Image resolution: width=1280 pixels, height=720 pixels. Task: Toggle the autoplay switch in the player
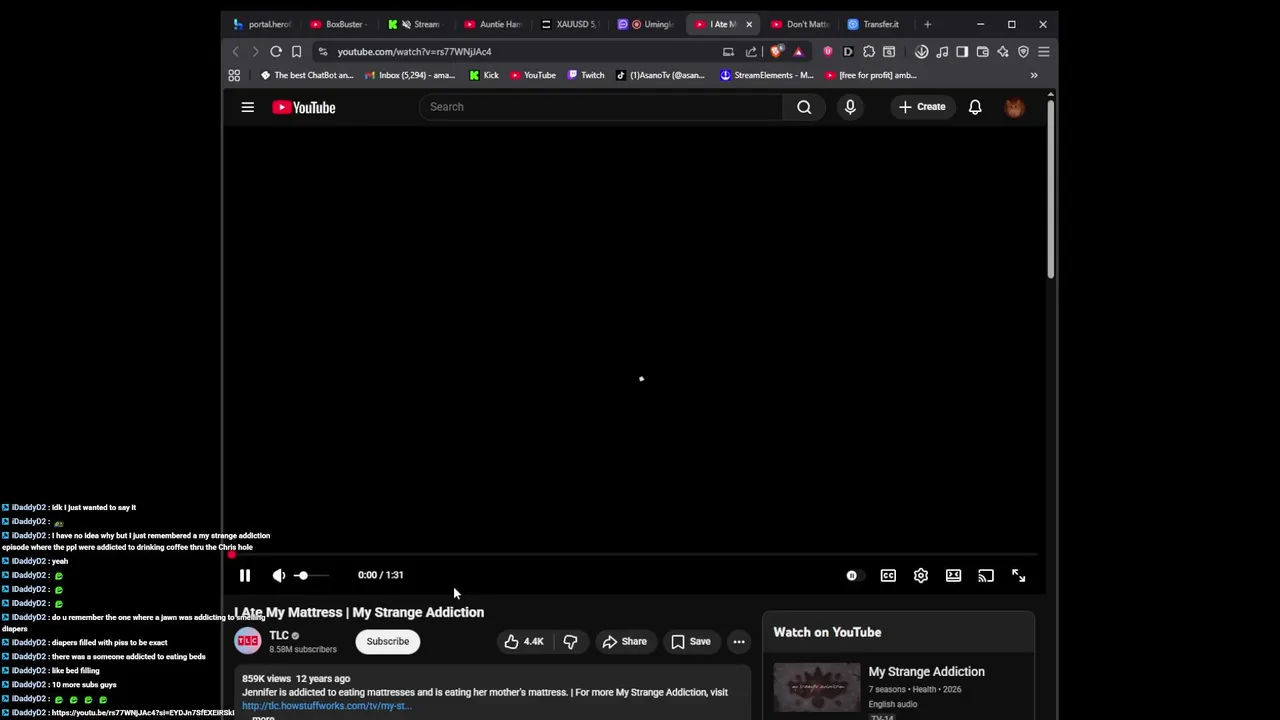click(x=852, y=575)
